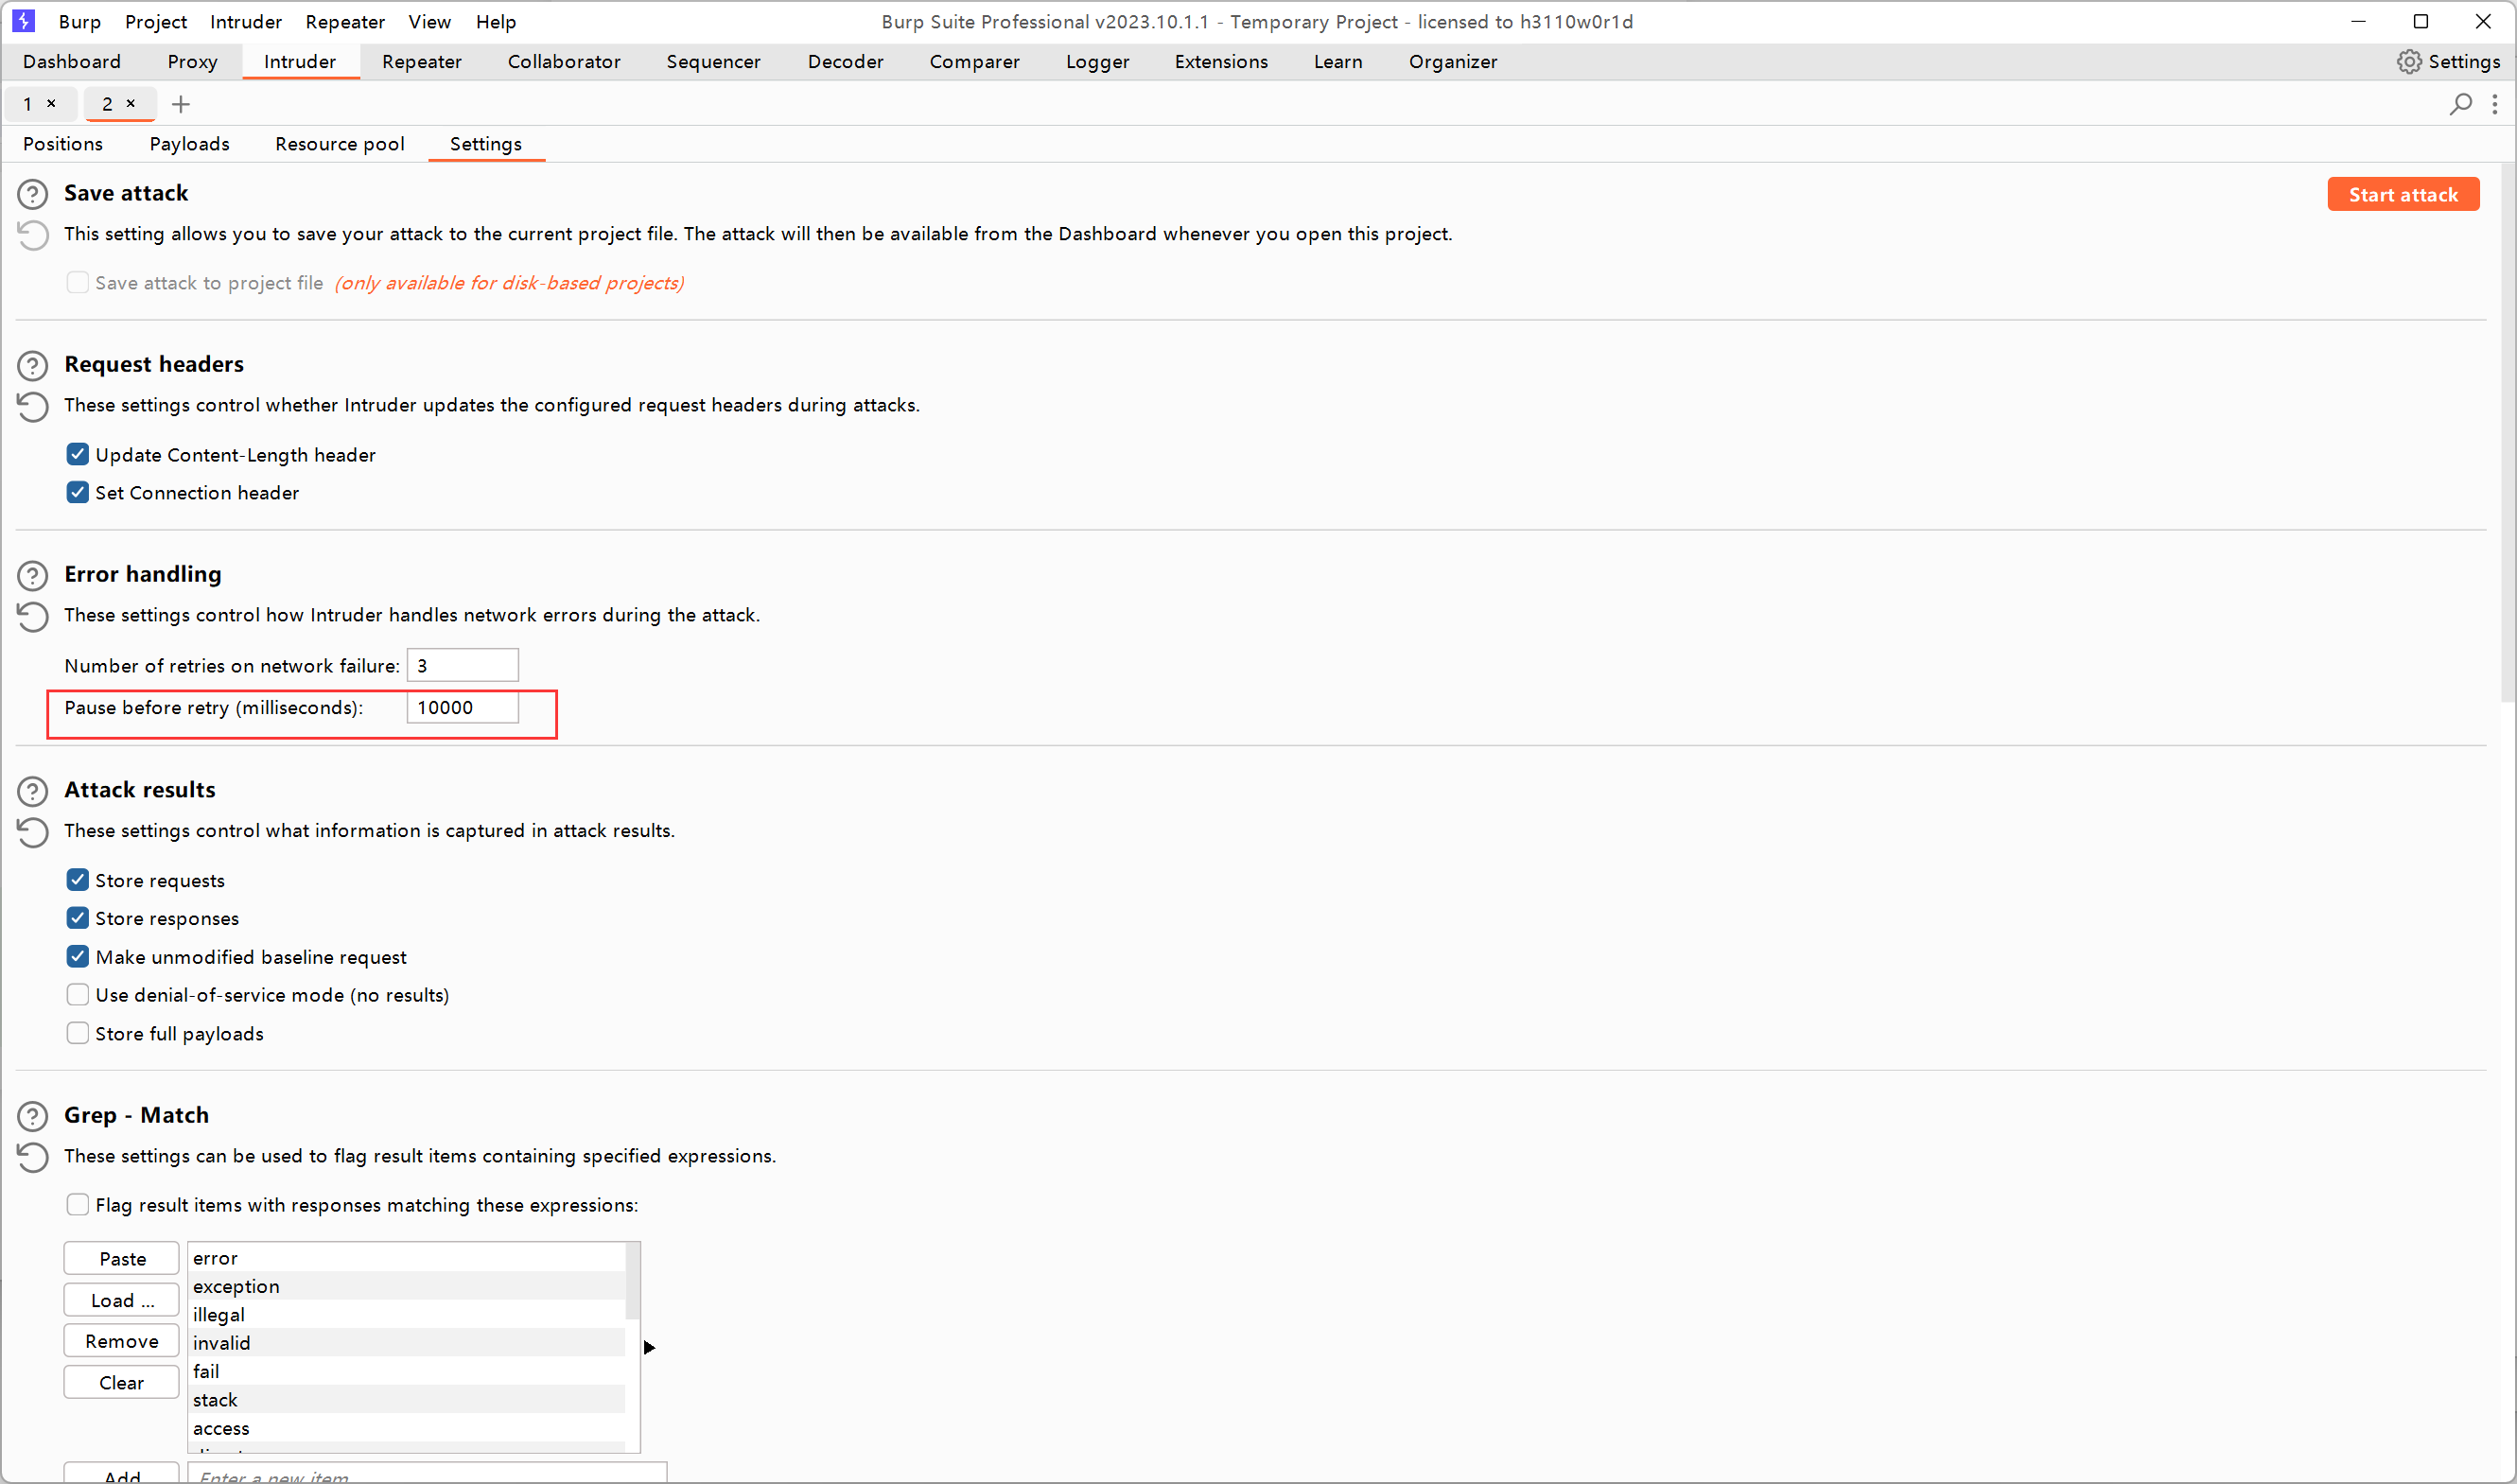The image size is (2517, 1484).
Task: Go to the Payloads sub-tab
Action: 190,144
